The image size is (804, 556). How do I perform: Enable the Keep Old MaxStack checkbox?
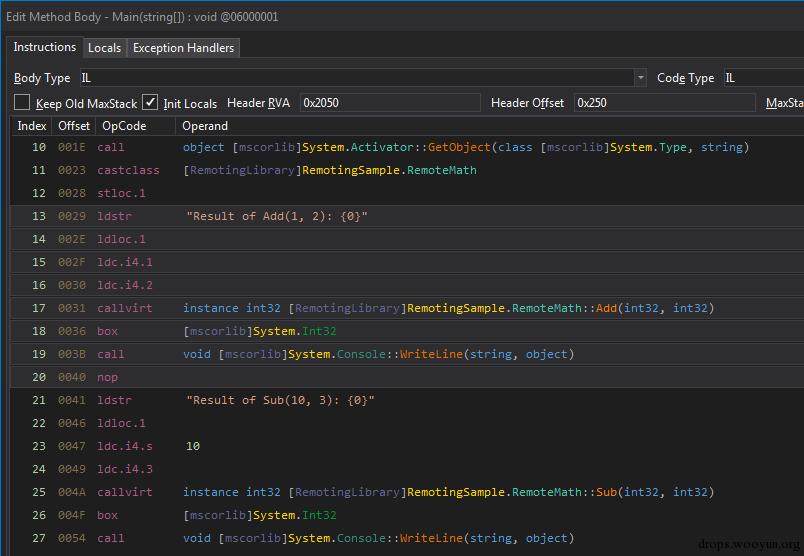(x=22, y=103)
